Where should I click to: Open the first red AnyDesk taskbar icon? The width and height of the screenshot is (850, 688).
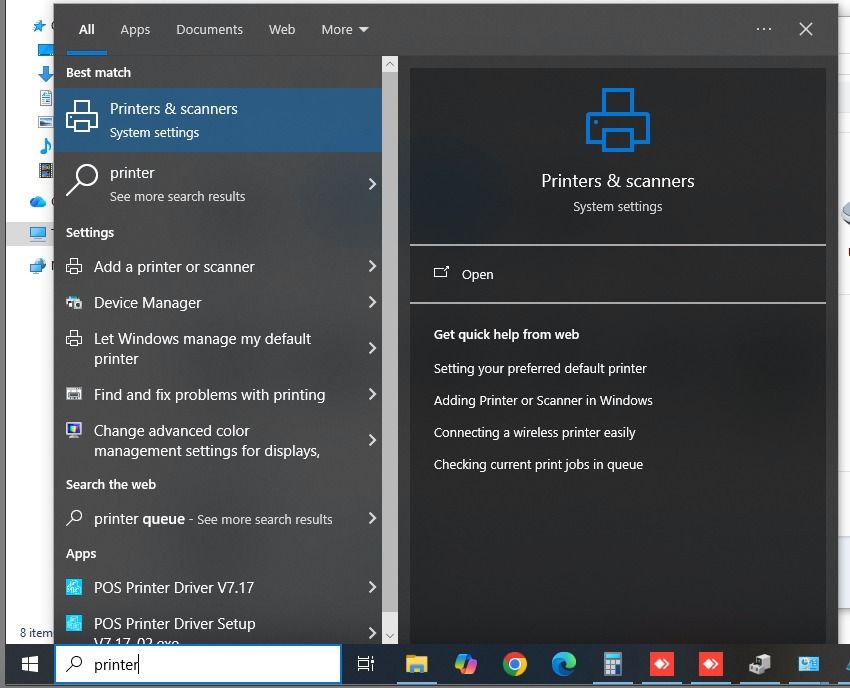click(661, 664)
